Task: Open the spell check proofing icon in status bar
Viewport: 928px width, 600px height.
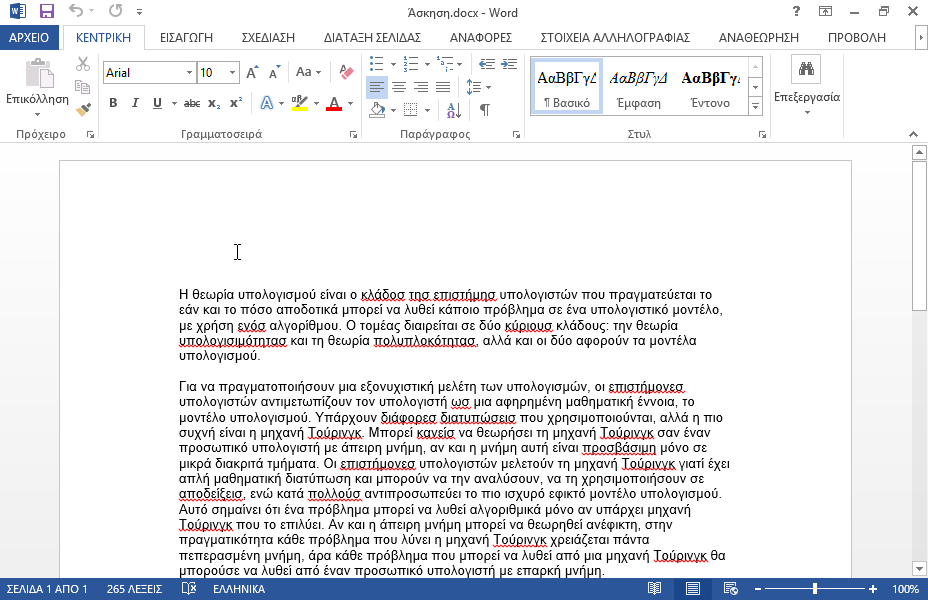Action: (x=189, y=589)
